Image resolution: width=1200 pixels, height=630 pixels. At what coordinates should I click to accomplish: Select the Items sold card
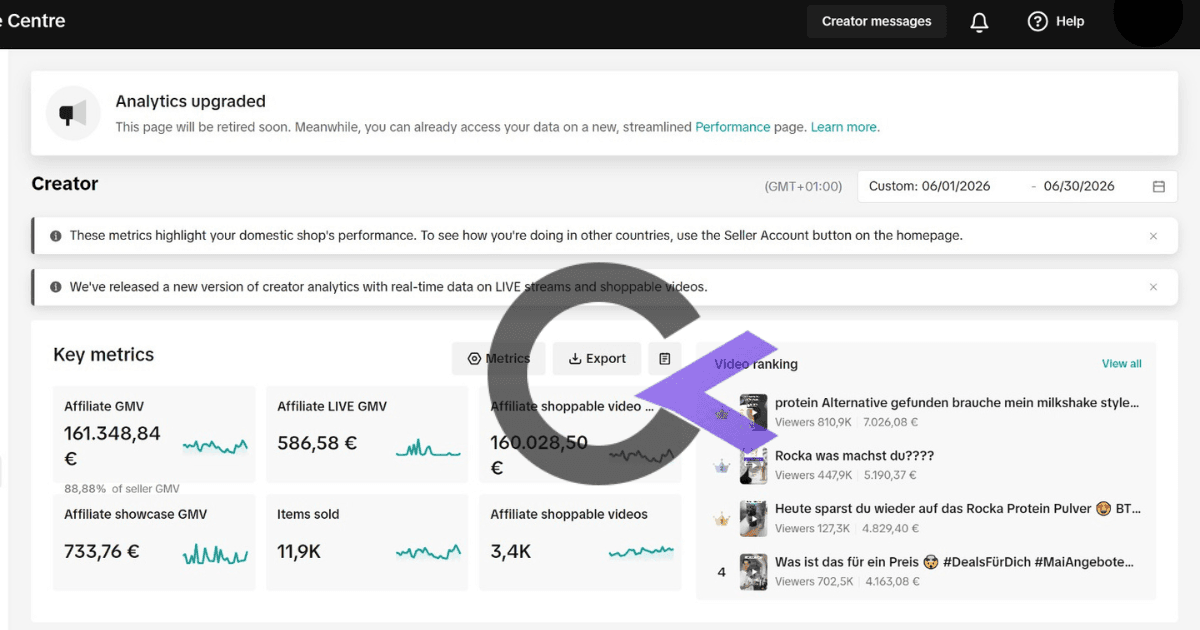pos(367,542)
